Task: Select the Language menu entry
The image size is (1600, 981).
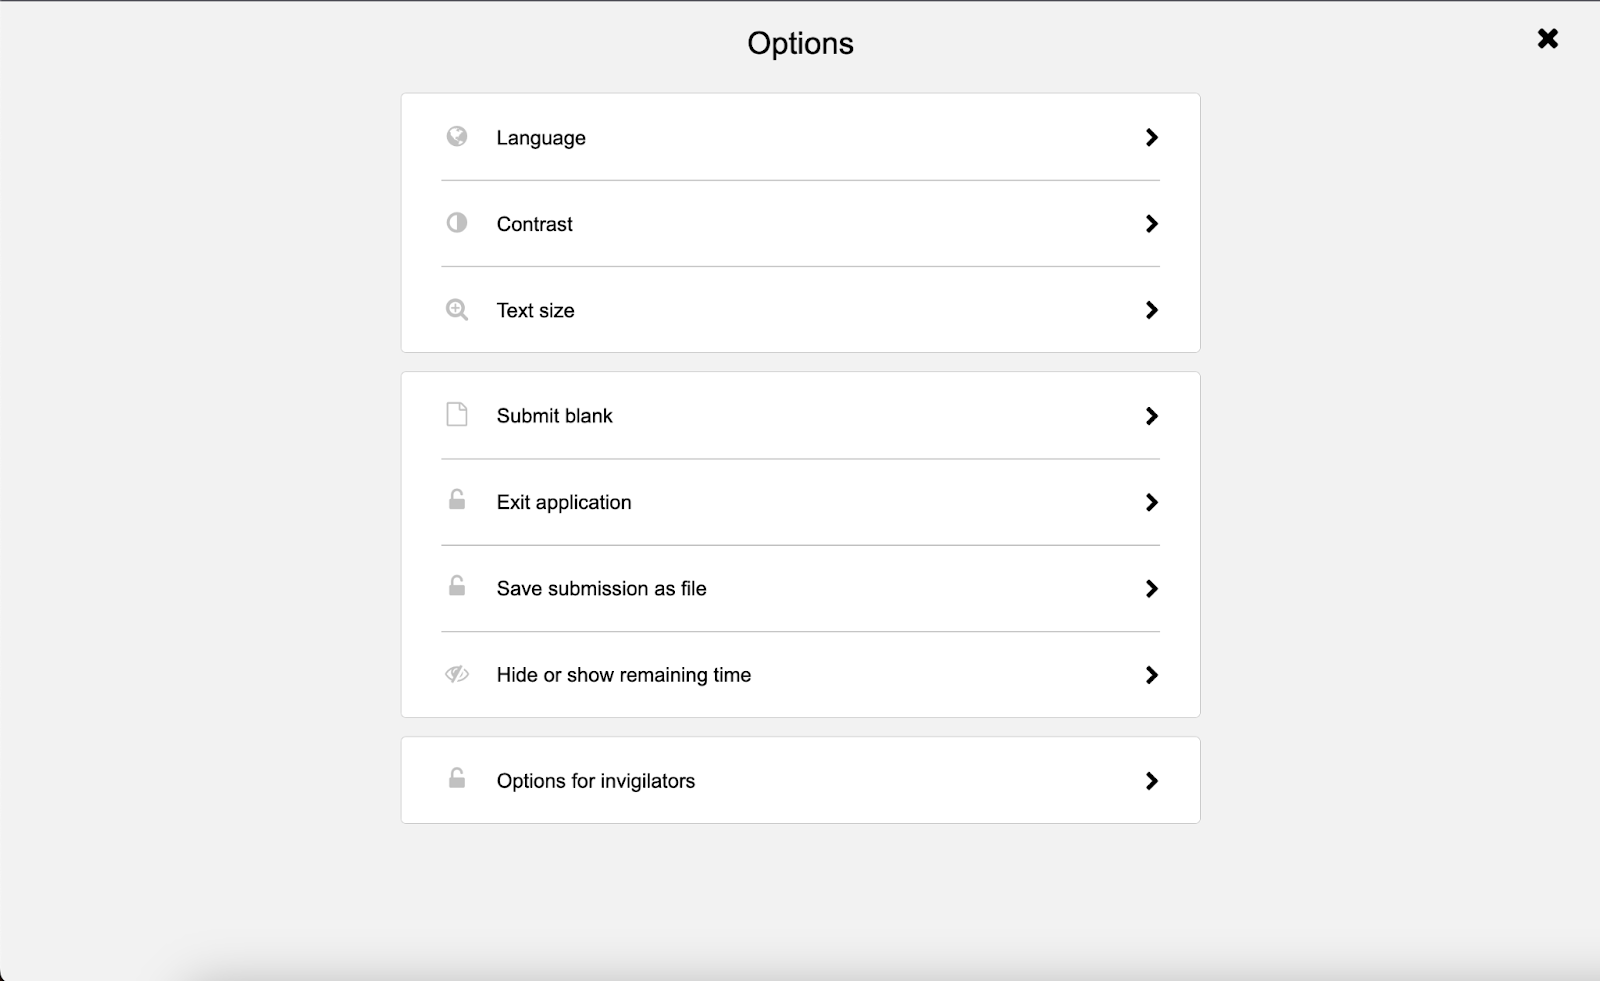Action: 800,137
